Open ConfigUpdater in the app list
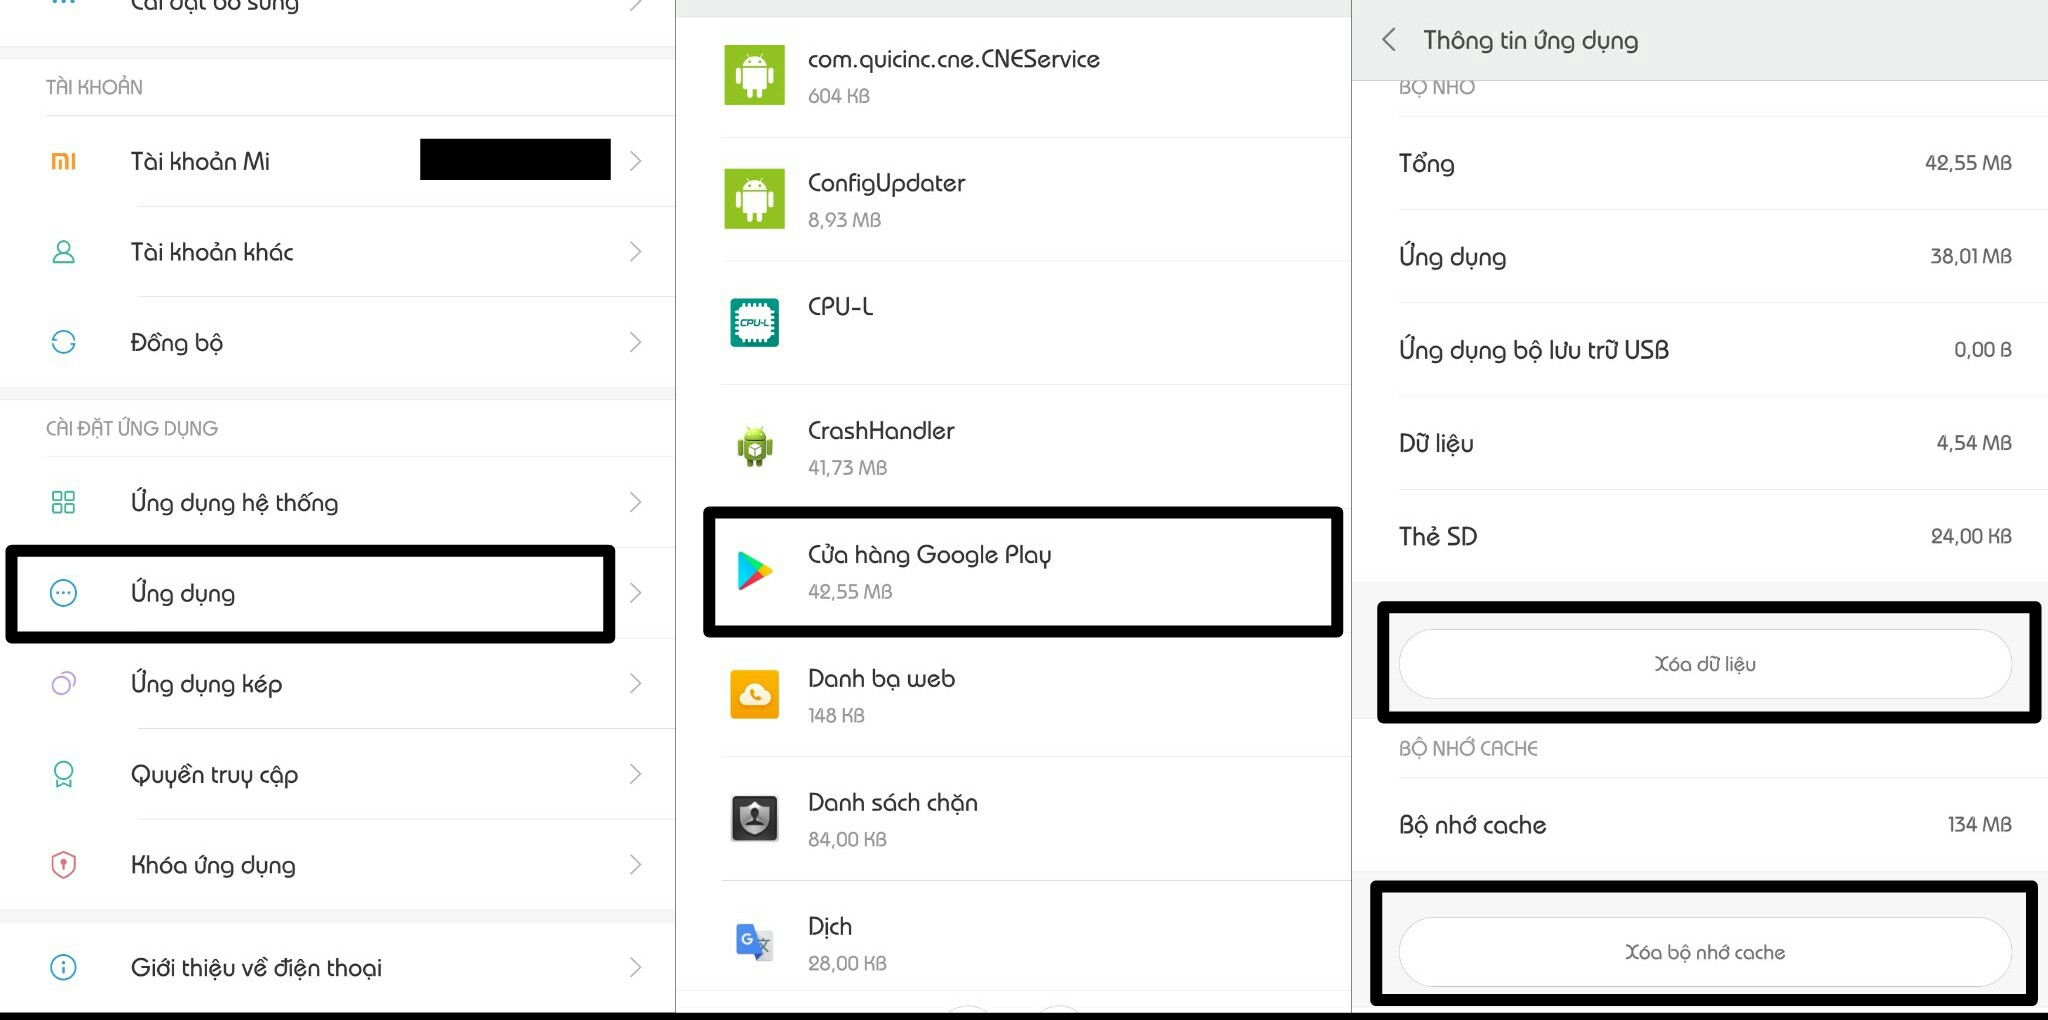Screen dimensions: 2048x1020 [886, 199]
